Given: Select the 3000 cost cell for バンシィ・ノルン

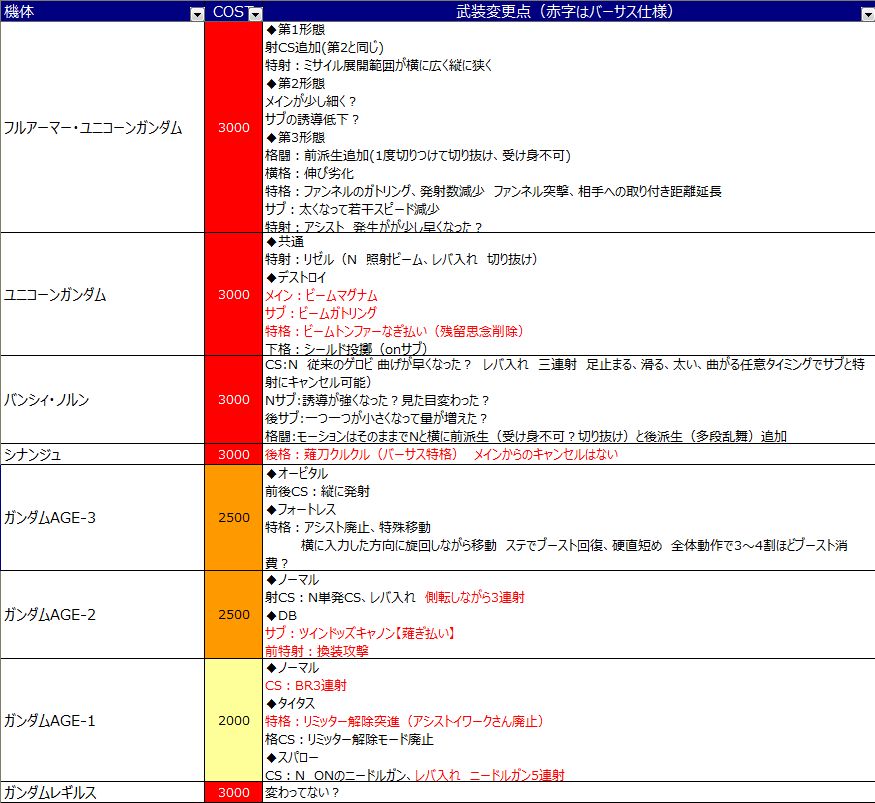Looking at the screenshot, I should tap(234, 400).
